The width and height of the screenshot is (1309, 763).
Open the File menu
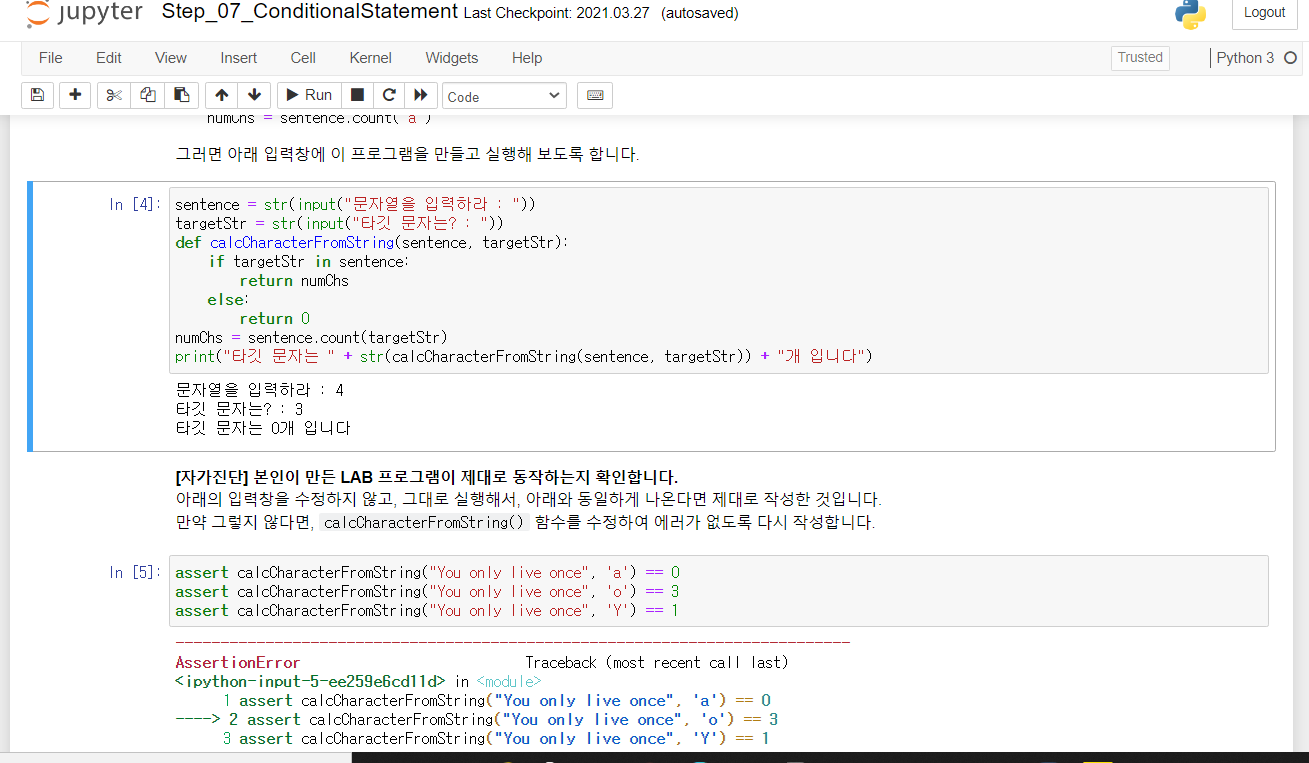(50, 58)
